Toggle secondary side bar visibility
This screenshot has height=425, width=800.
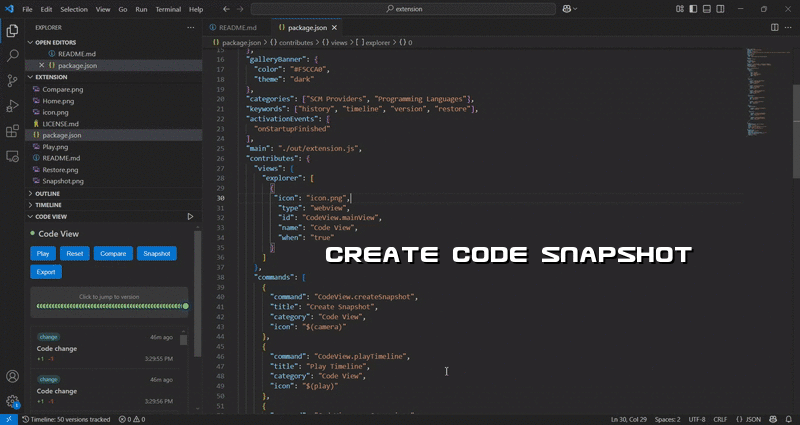pyautogui.click(x=720, y=9)
